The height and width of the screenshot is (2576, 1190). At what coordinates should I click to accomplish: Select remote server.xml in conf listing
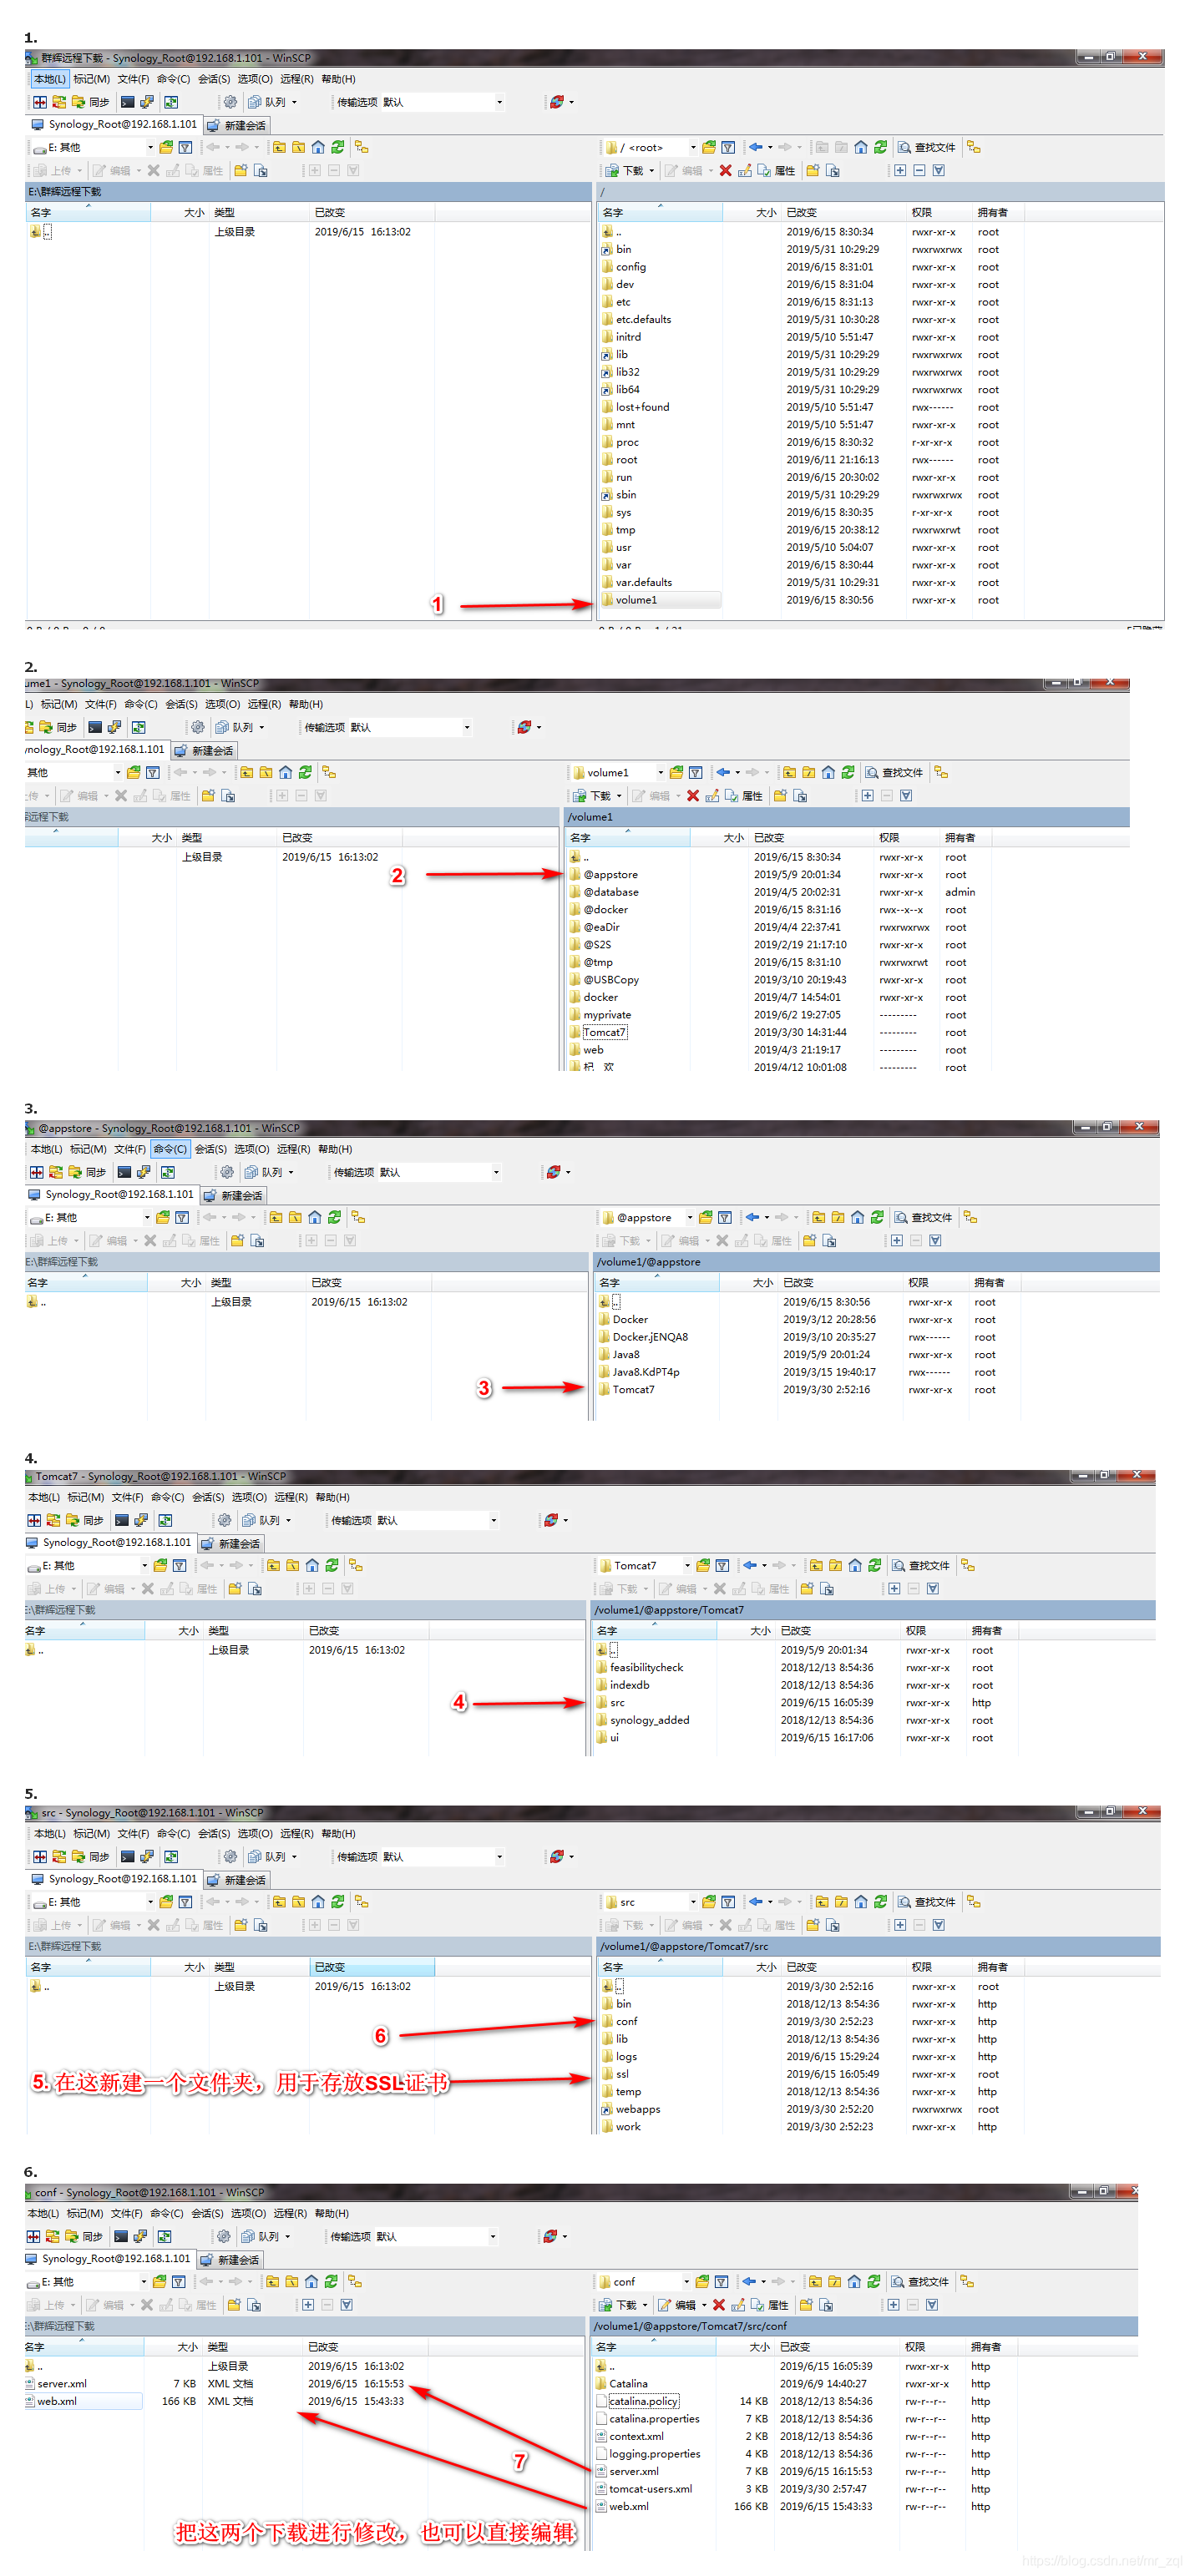(627, 2471)
